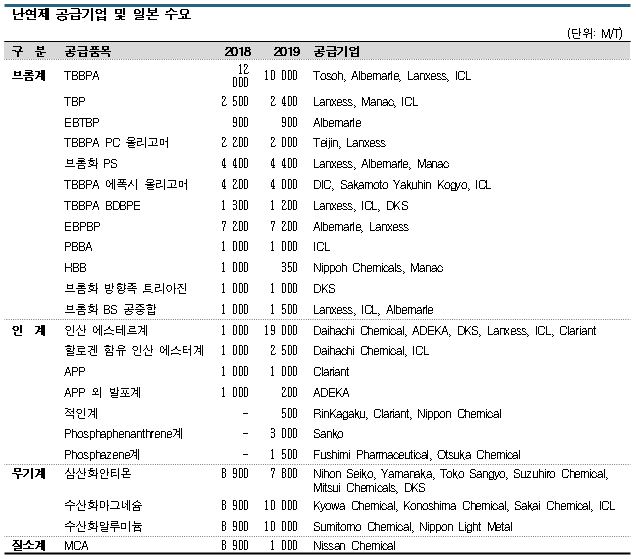
Task: Click the "수산화마그네슘" product name
Action: click(x=102, y=507)
